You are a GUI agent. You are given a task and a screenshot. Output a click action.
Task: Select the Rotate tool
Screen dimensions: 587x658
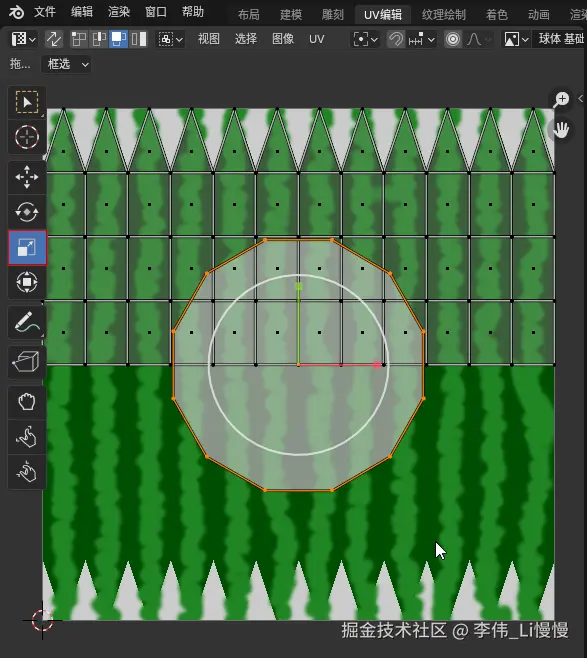[27, 212]
